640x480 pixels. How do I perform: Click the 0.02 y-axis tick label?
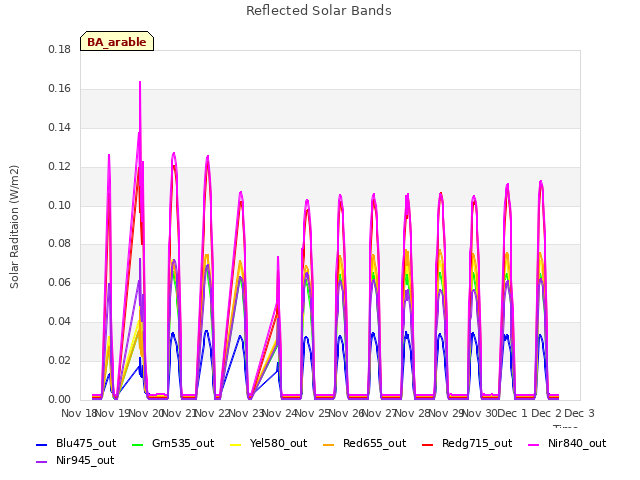coord(60,360)
